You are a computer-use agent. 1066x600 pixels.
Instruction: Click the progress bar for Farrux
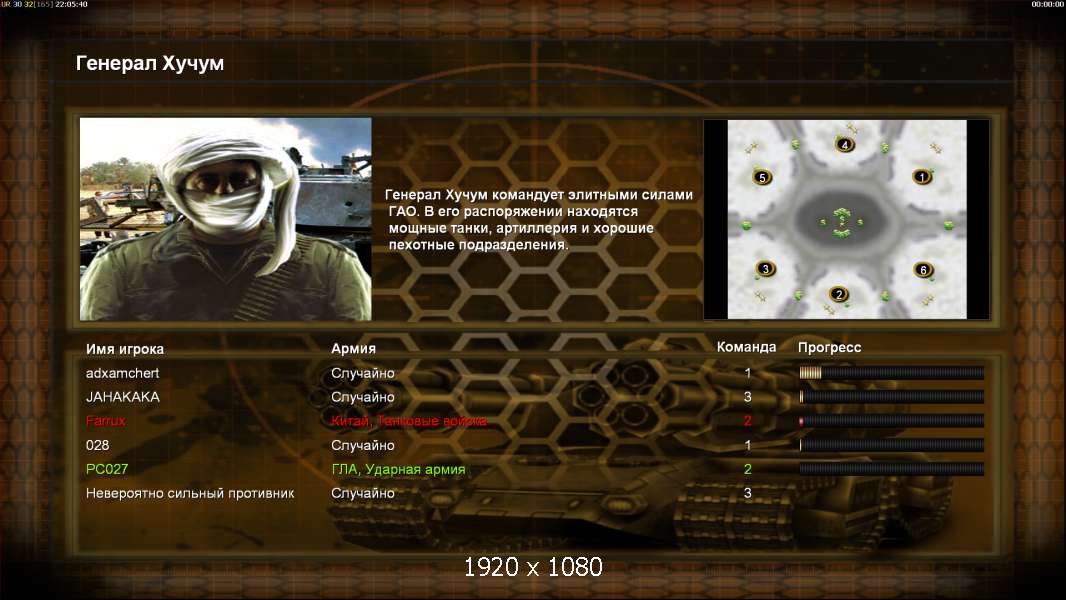(891, 421)
